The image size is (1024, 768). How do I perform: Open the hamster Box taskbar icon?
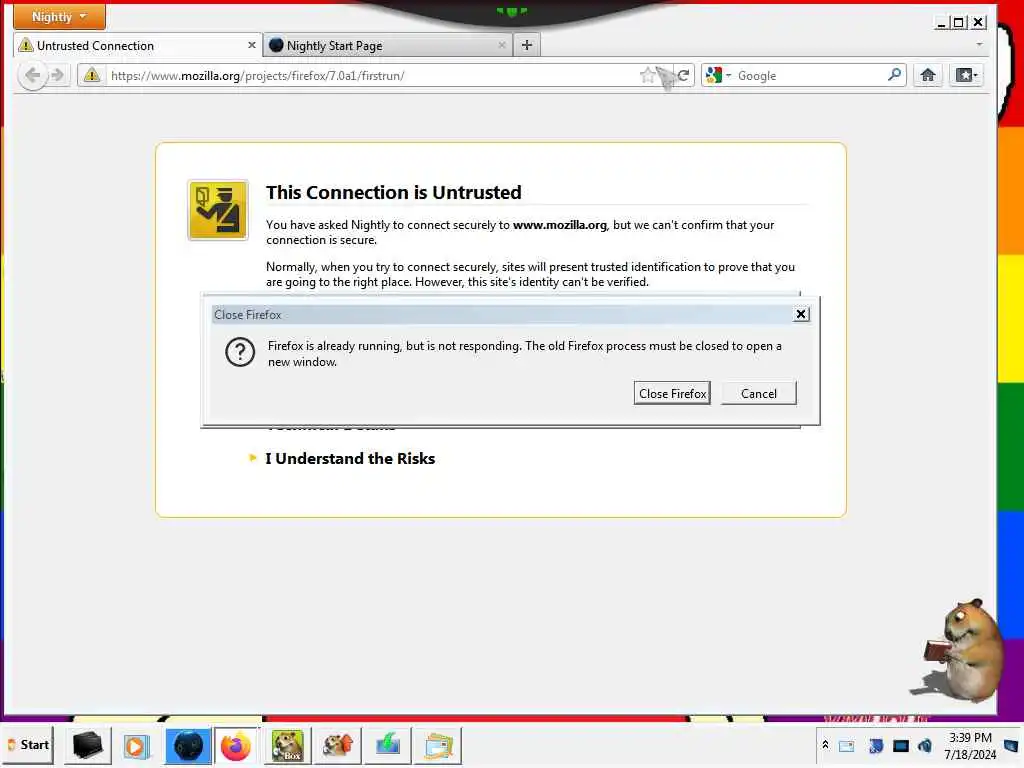[x=287, y=745]
